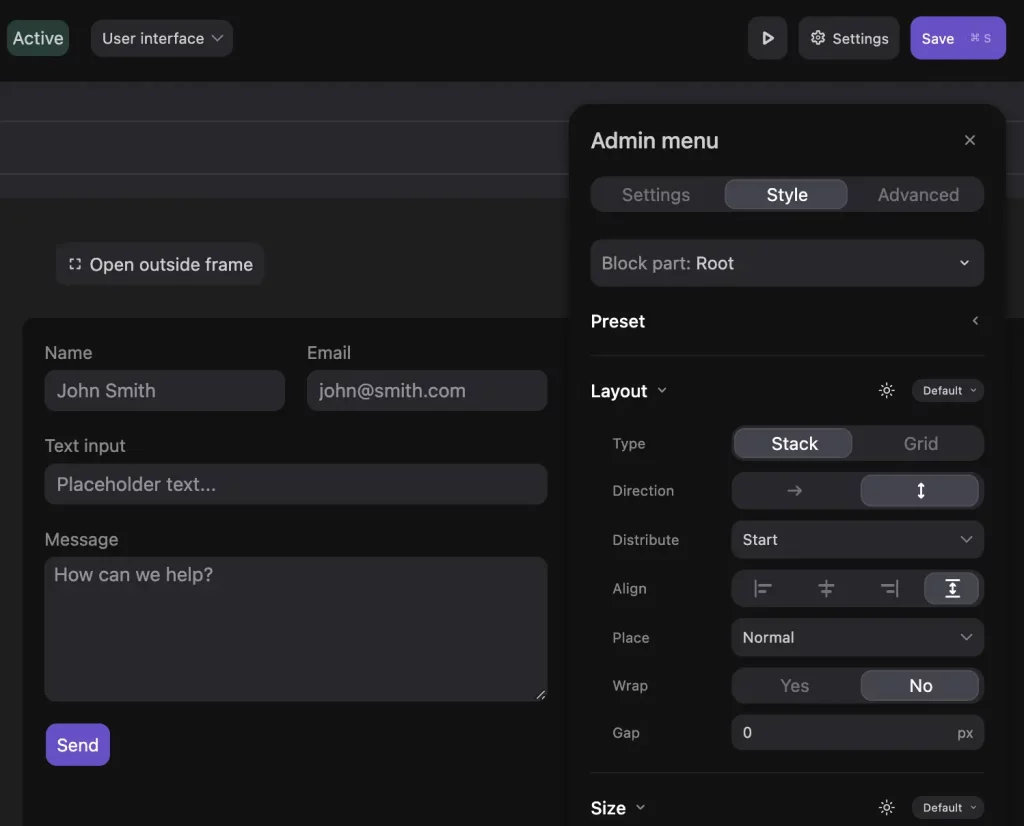Set Wrap to Yes
Screen dimensions: 1024x826
coord(794,686)
